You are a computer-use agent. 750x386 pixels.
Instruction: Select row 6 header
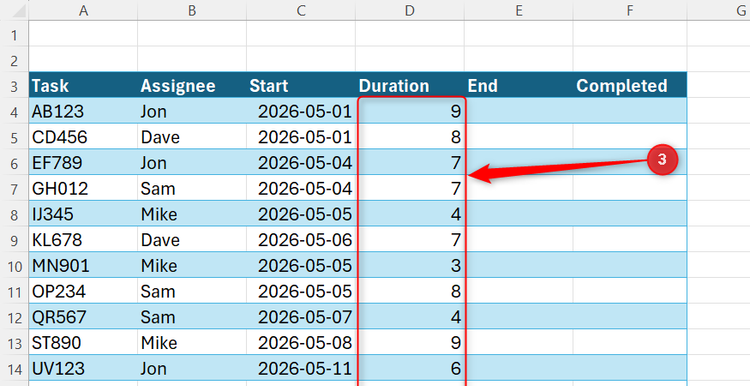14,163
